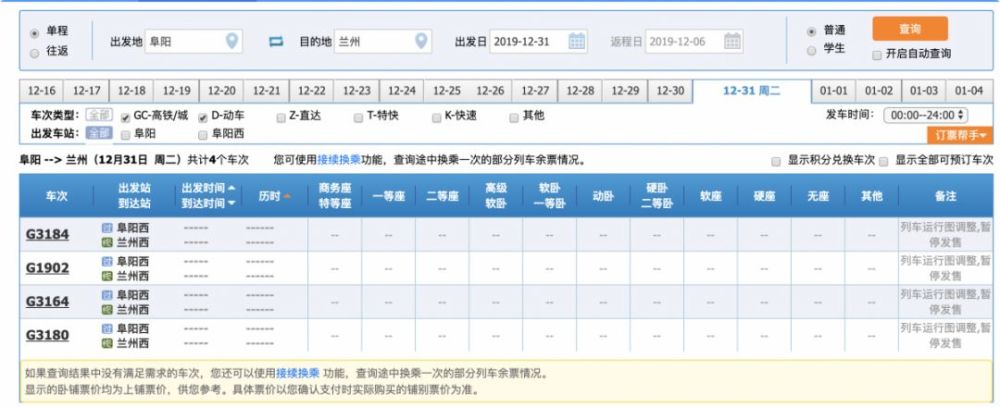1000x407 pixels.
Task: Click terminal-station icon in G1902 row
Action: click(107, 276)
